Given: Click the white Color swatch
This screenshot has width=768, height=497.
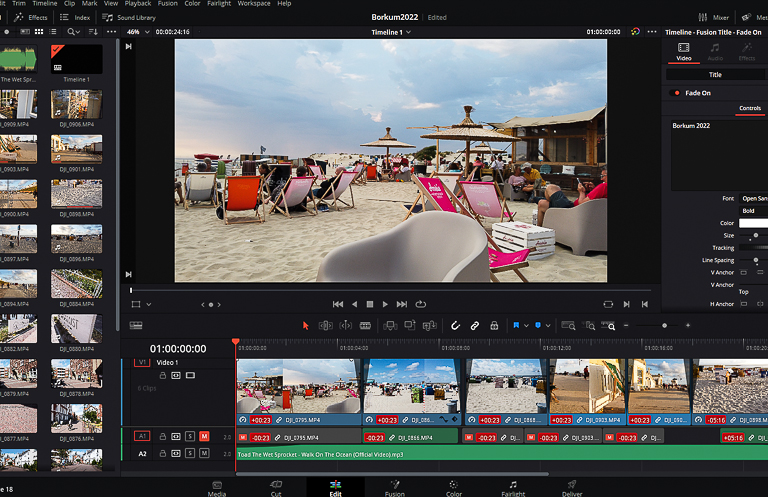Looking at the screenshot, I should pyautogui.click(x=753, y=223).
